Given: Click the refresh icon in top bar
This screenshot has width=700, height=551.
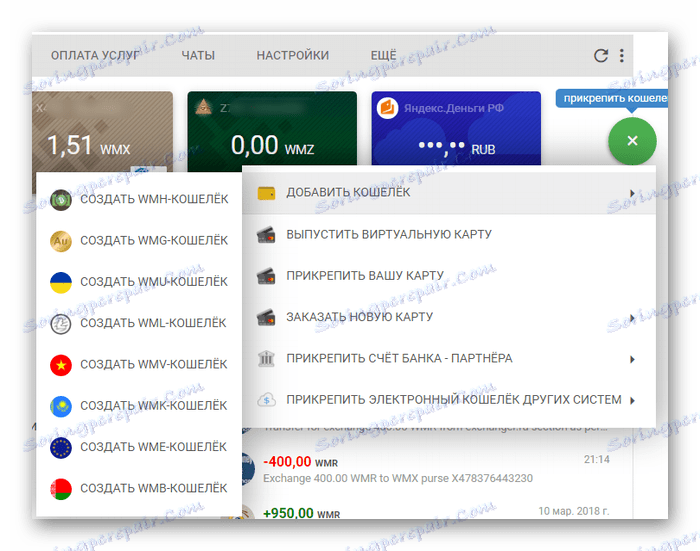Looking at the screenshot, I should click(601, 55).
